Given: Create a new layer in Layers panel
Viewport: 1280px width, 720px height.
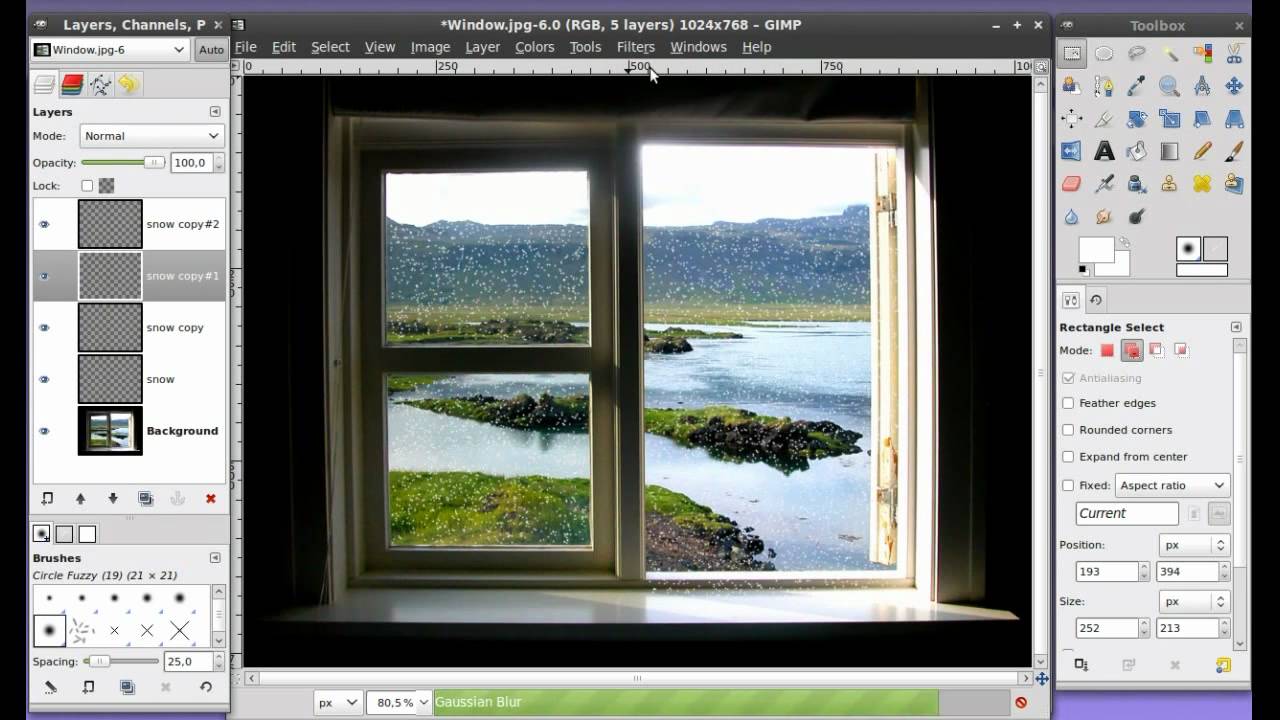Looking at the screenshot, I should (x=47, y=498).
